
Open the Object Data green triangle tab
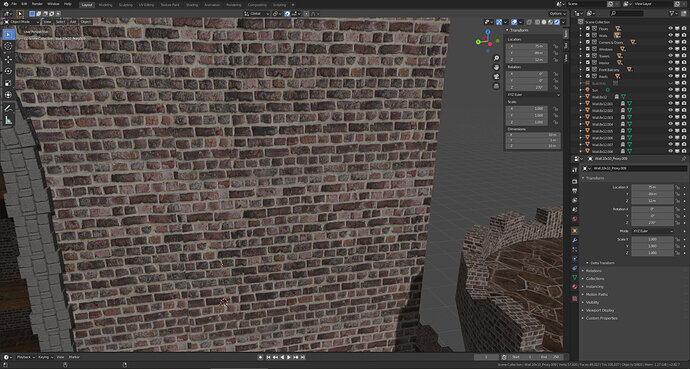575,278
